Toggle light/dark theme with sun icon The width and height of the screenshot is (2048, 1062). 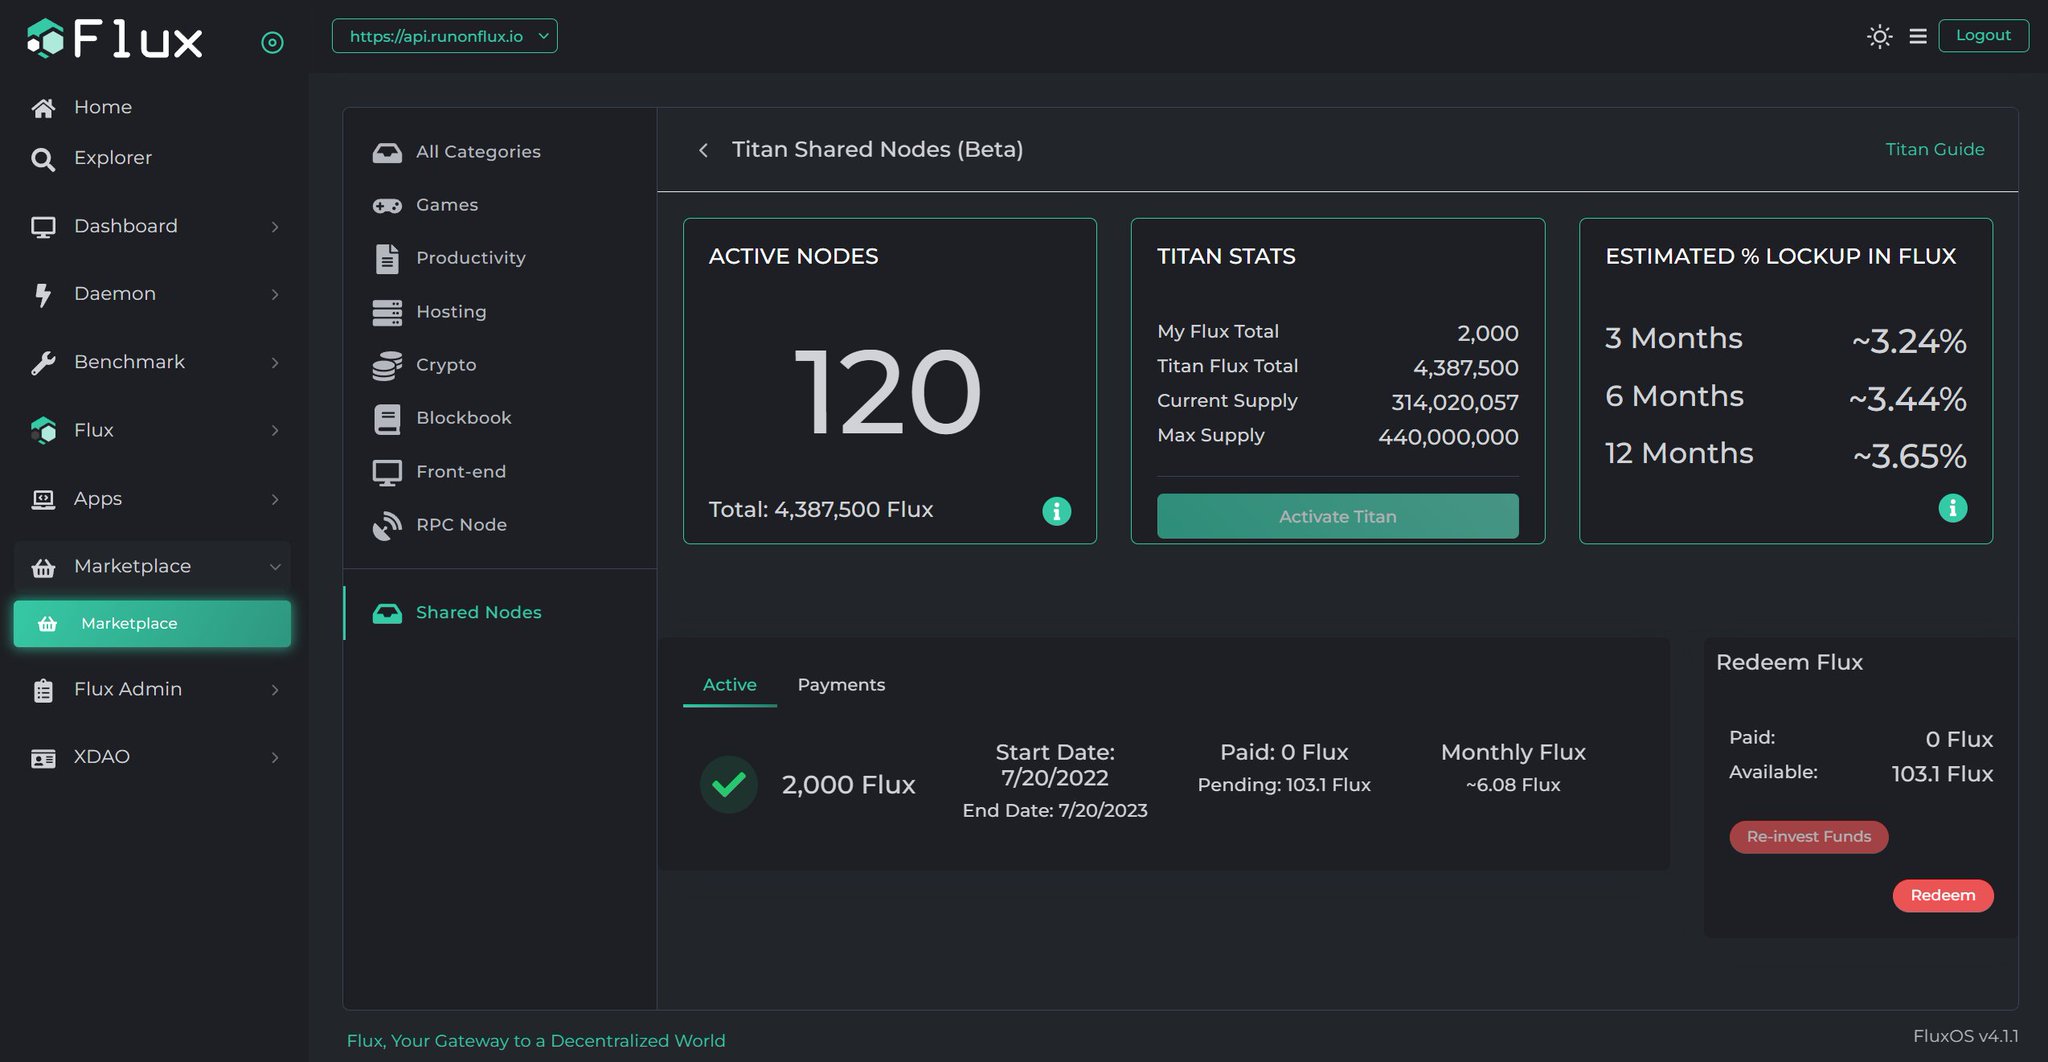pyautogui.click(x=1879, y=36)
